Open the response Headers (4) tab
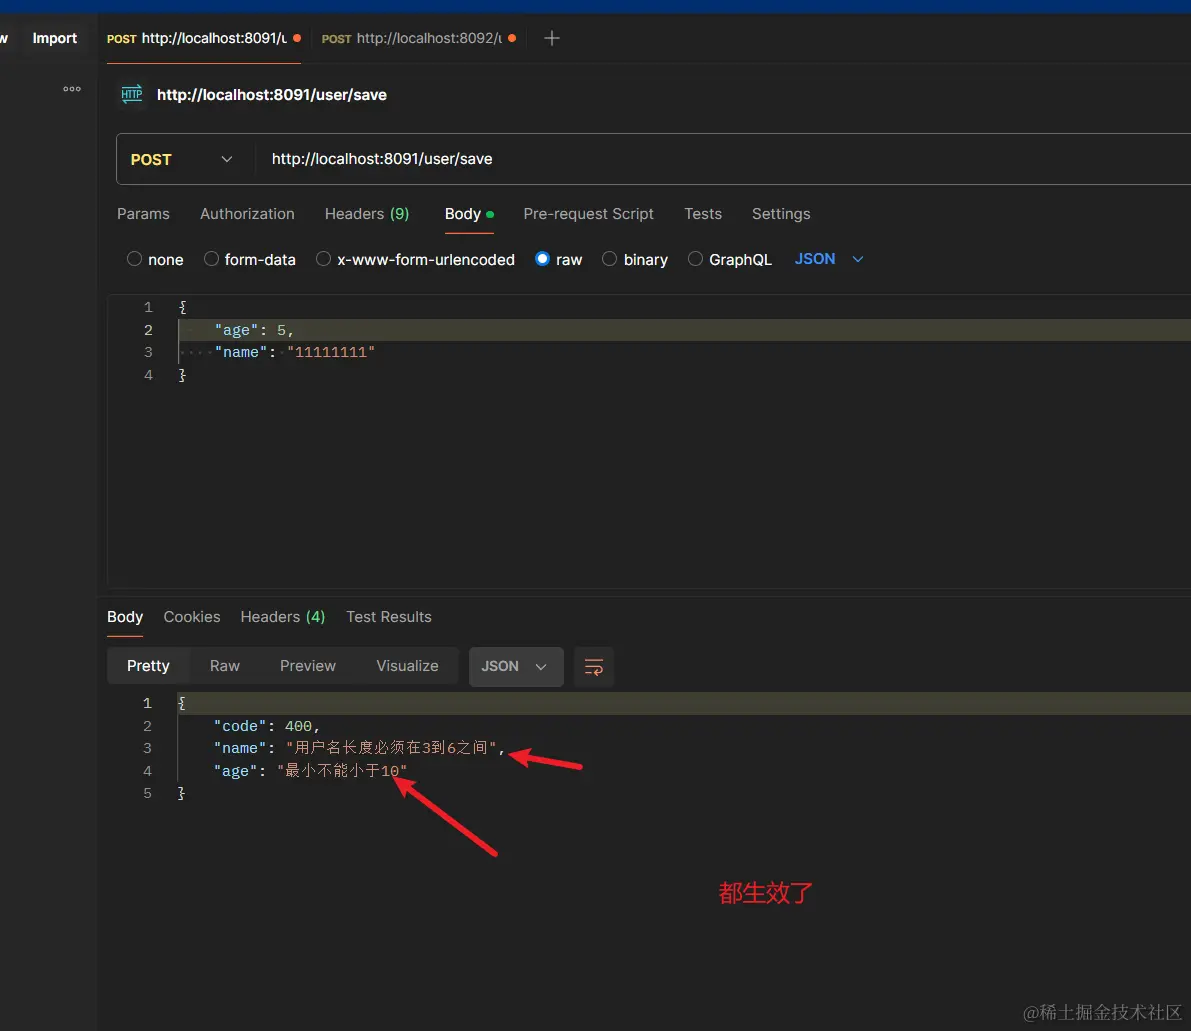This screenshot has width=1191, height=1031. [x=283, y=617]
